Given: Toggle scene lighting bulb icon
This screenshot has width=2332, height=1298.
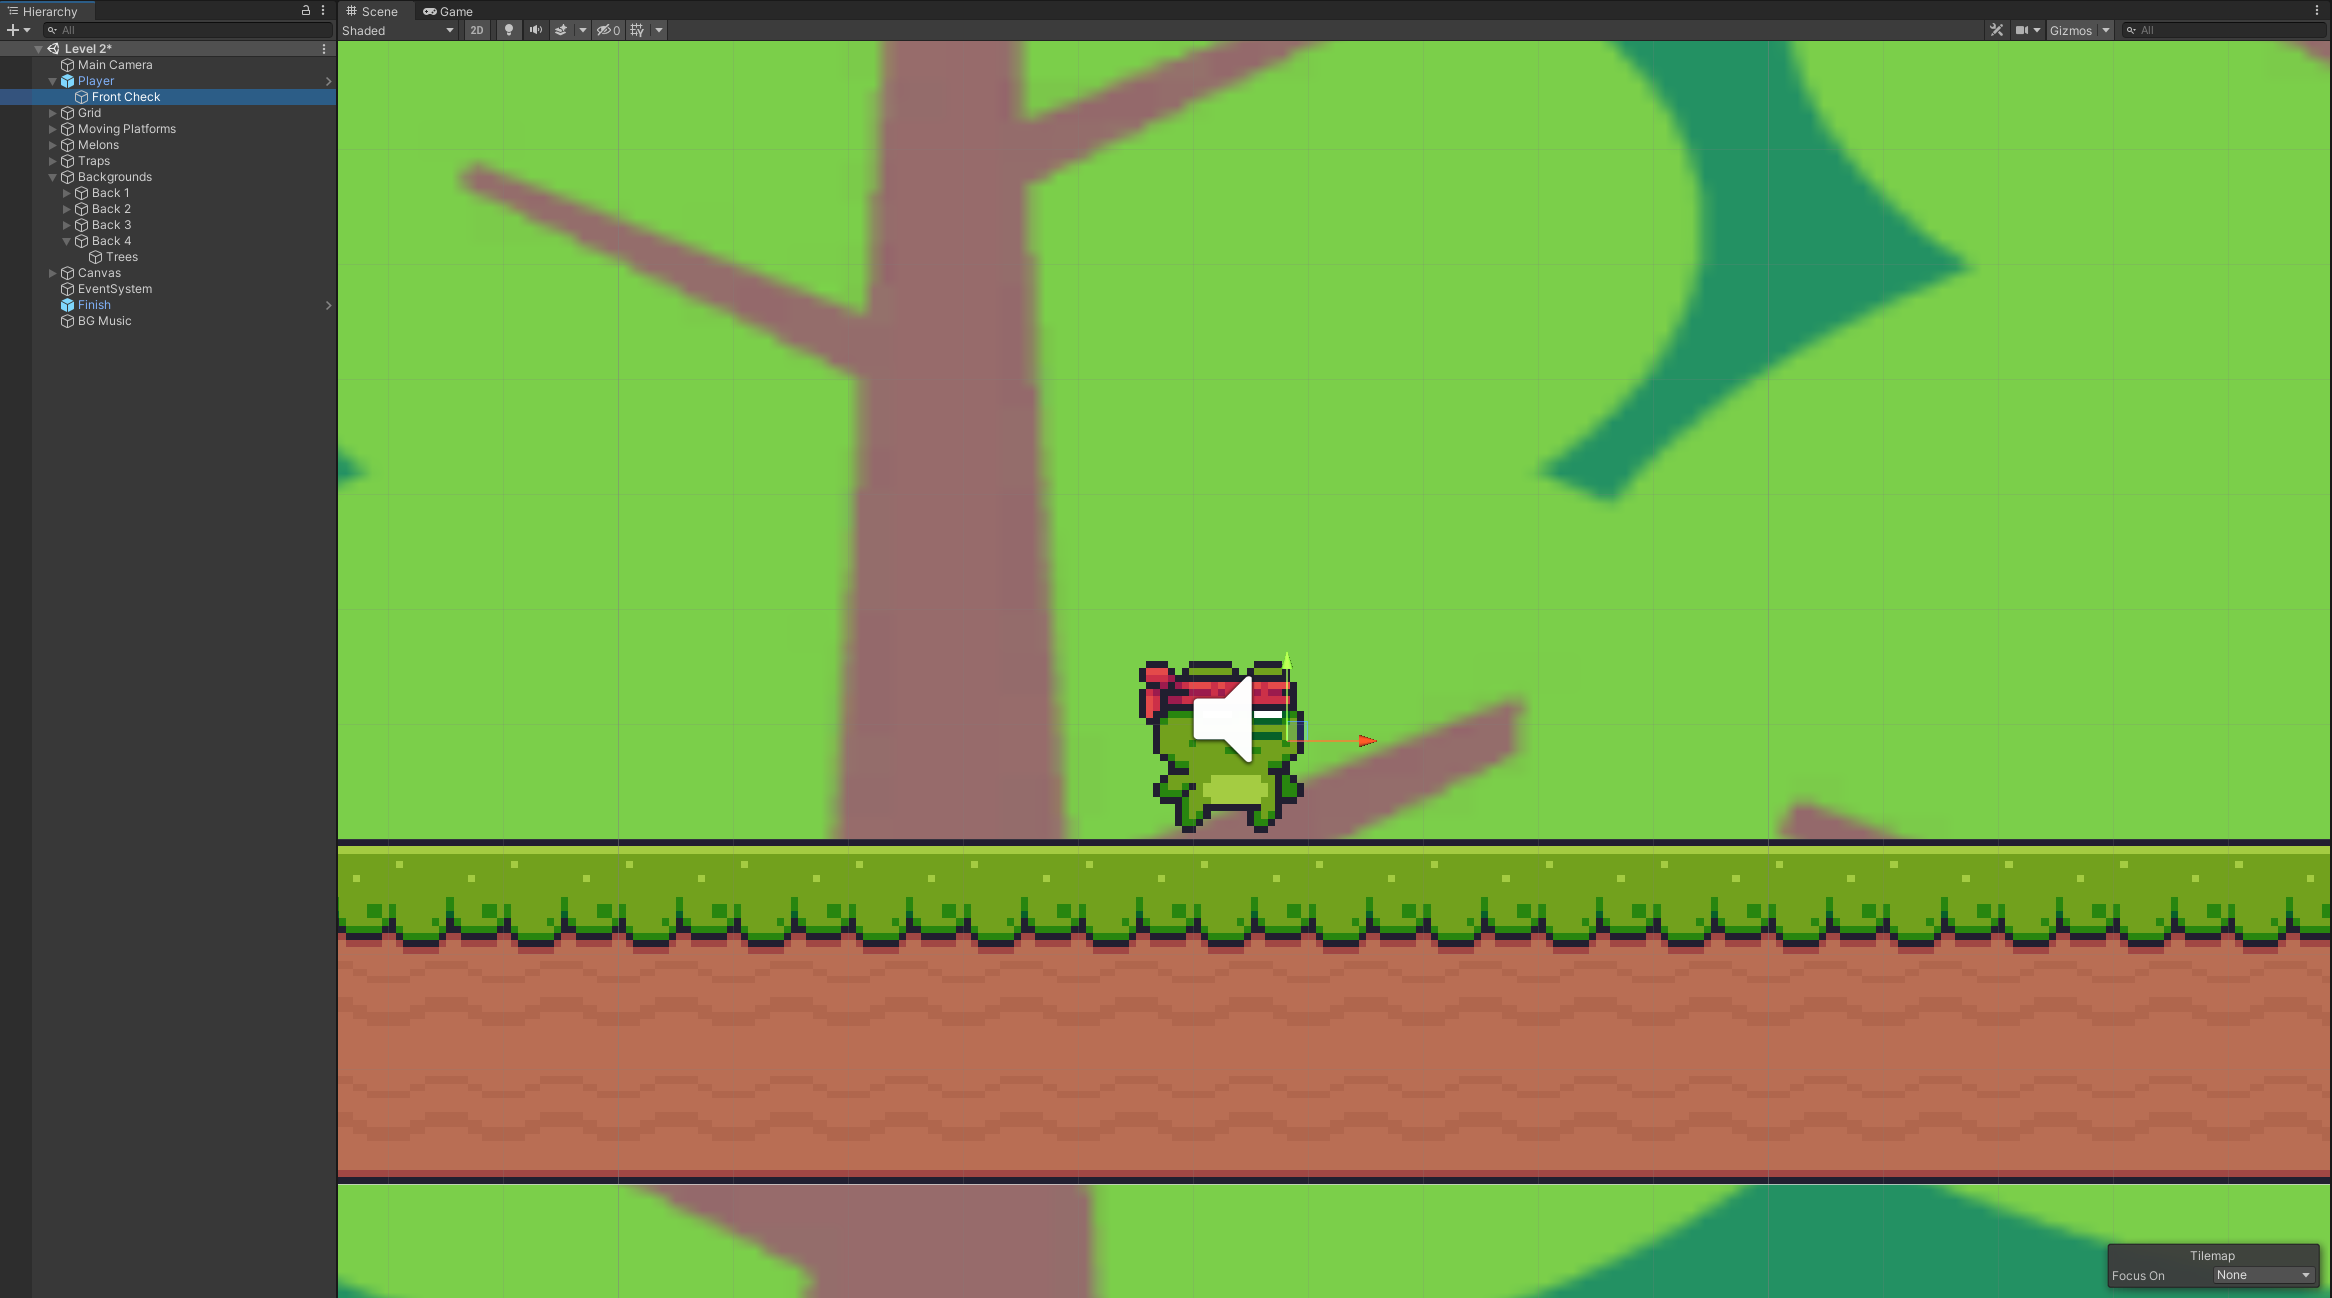Looking at the screenshot, I should click(509, 30).
